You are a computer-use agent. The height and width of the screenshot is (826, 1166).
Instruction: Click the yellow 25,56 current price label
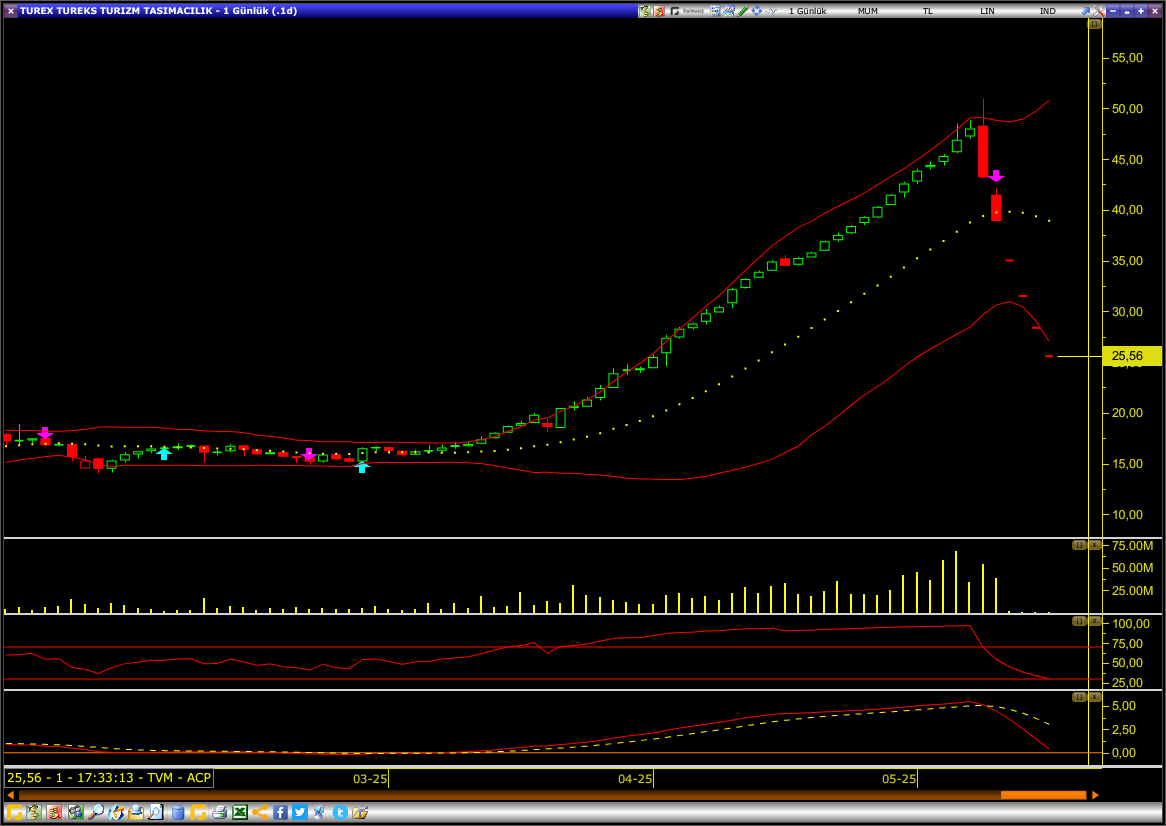[1133, 356]
